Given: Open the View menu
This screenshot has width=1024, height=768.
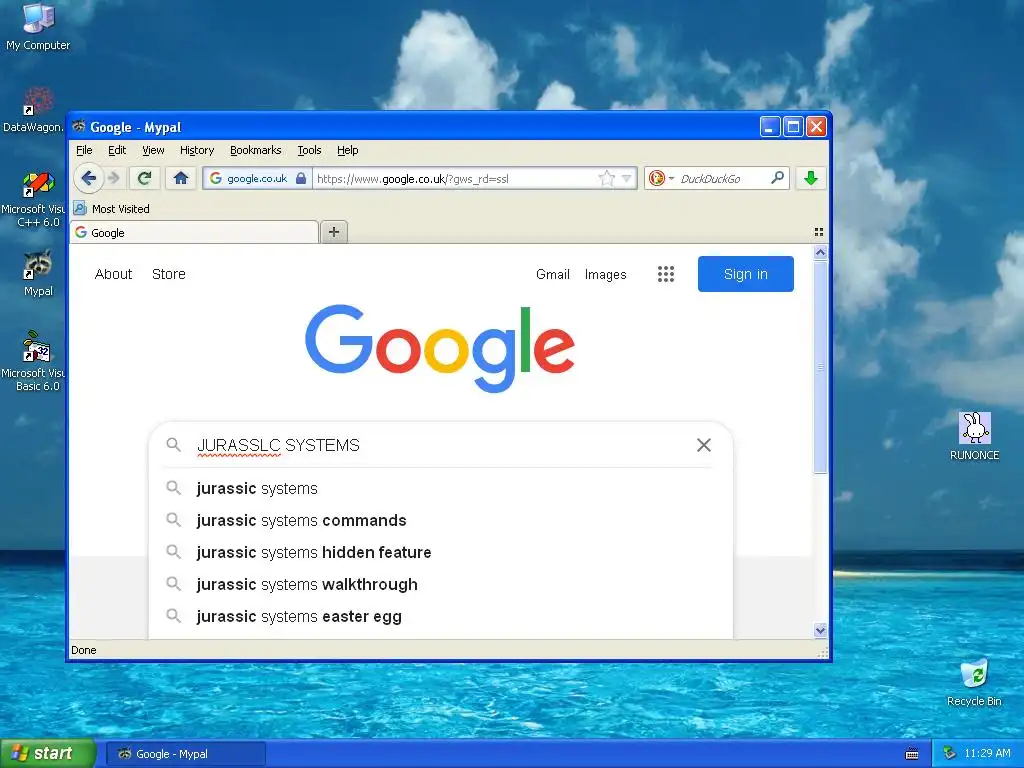Looking at the screenshot, I should click(x=153, y=150).
